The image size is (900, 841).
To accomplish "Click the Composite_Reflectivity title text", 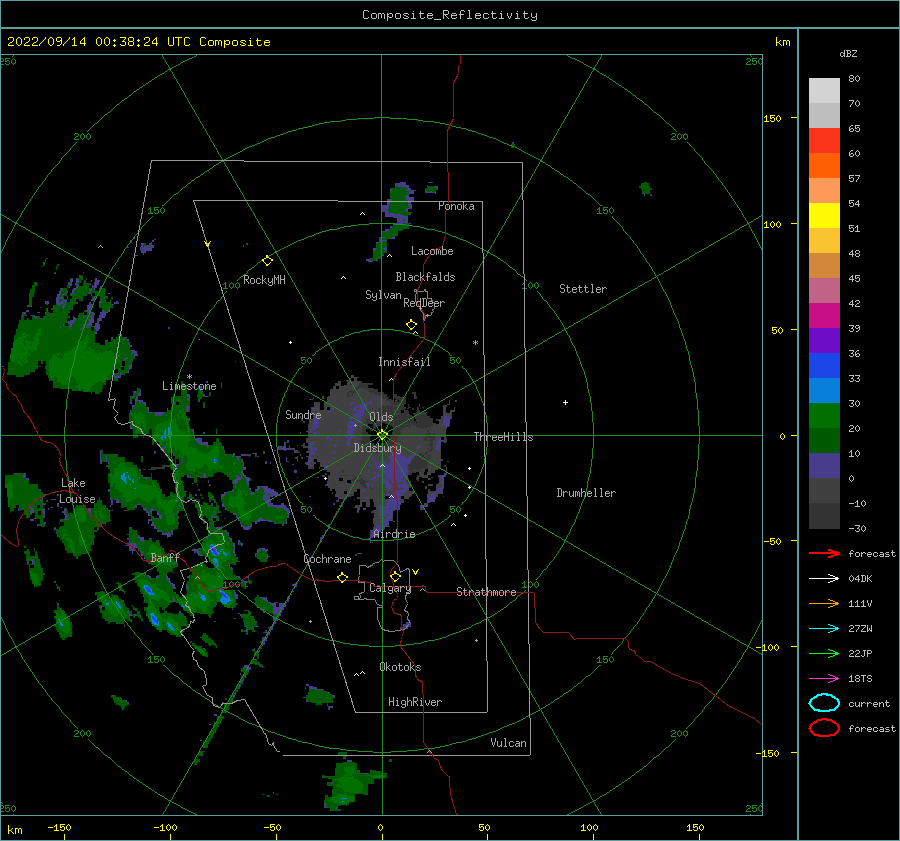I will click(449, 14).
